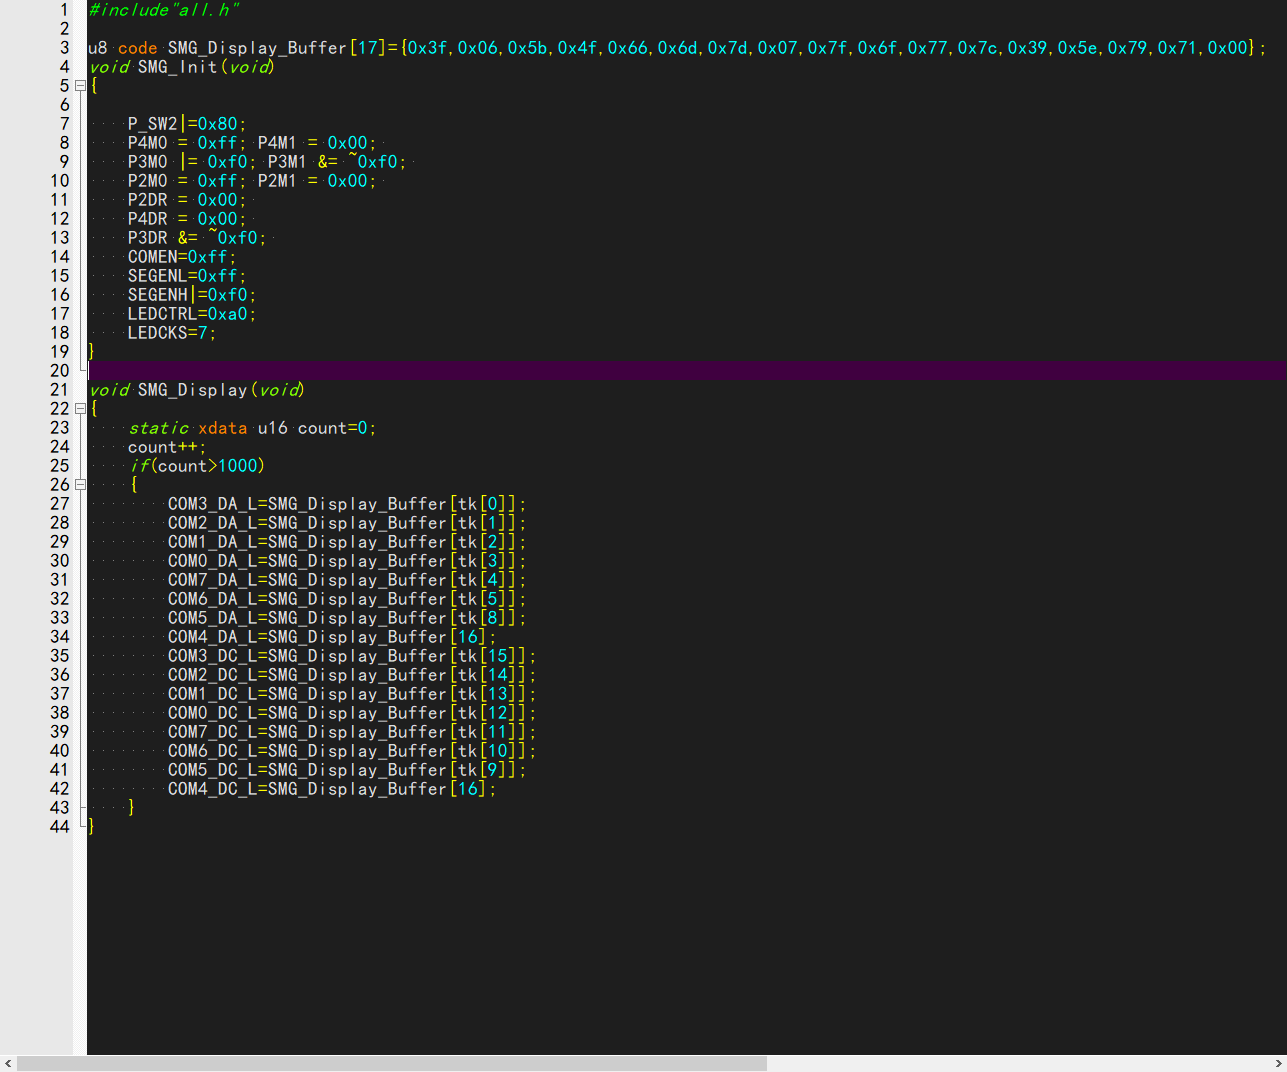This screenshot has height=1072, width=1287.
Task: Click the COM6_DC_L assignment line
Action: click(351, 751)
